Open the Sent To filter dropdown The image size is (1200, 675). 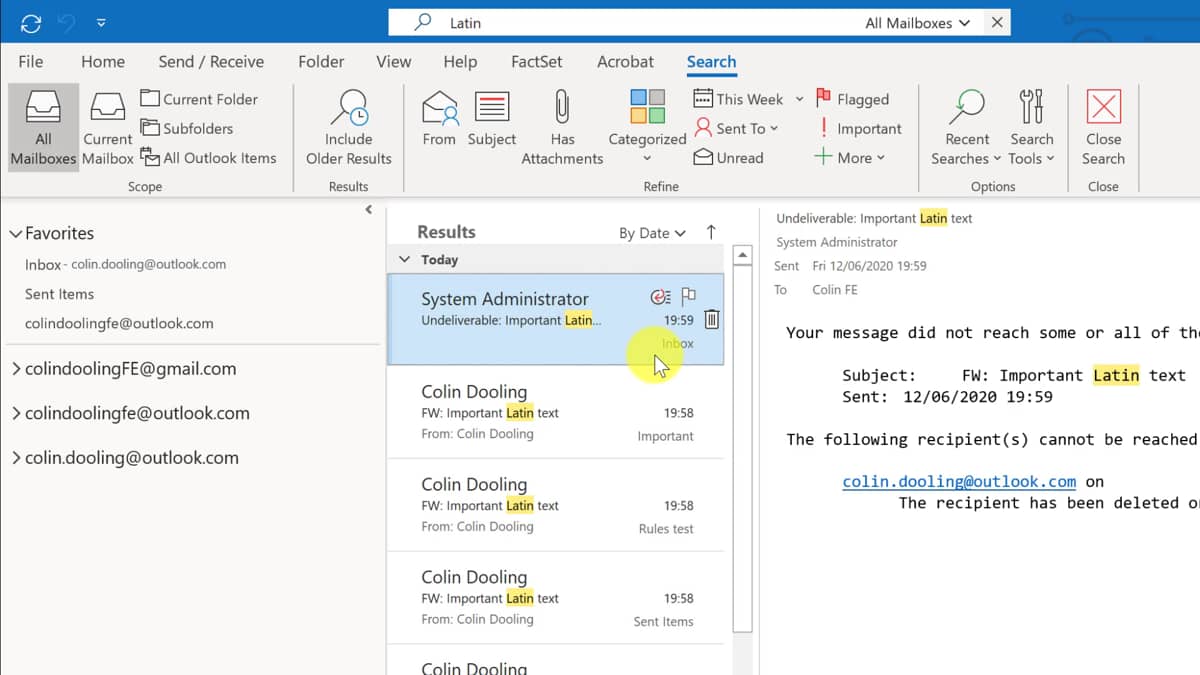[x=736, y=128]
